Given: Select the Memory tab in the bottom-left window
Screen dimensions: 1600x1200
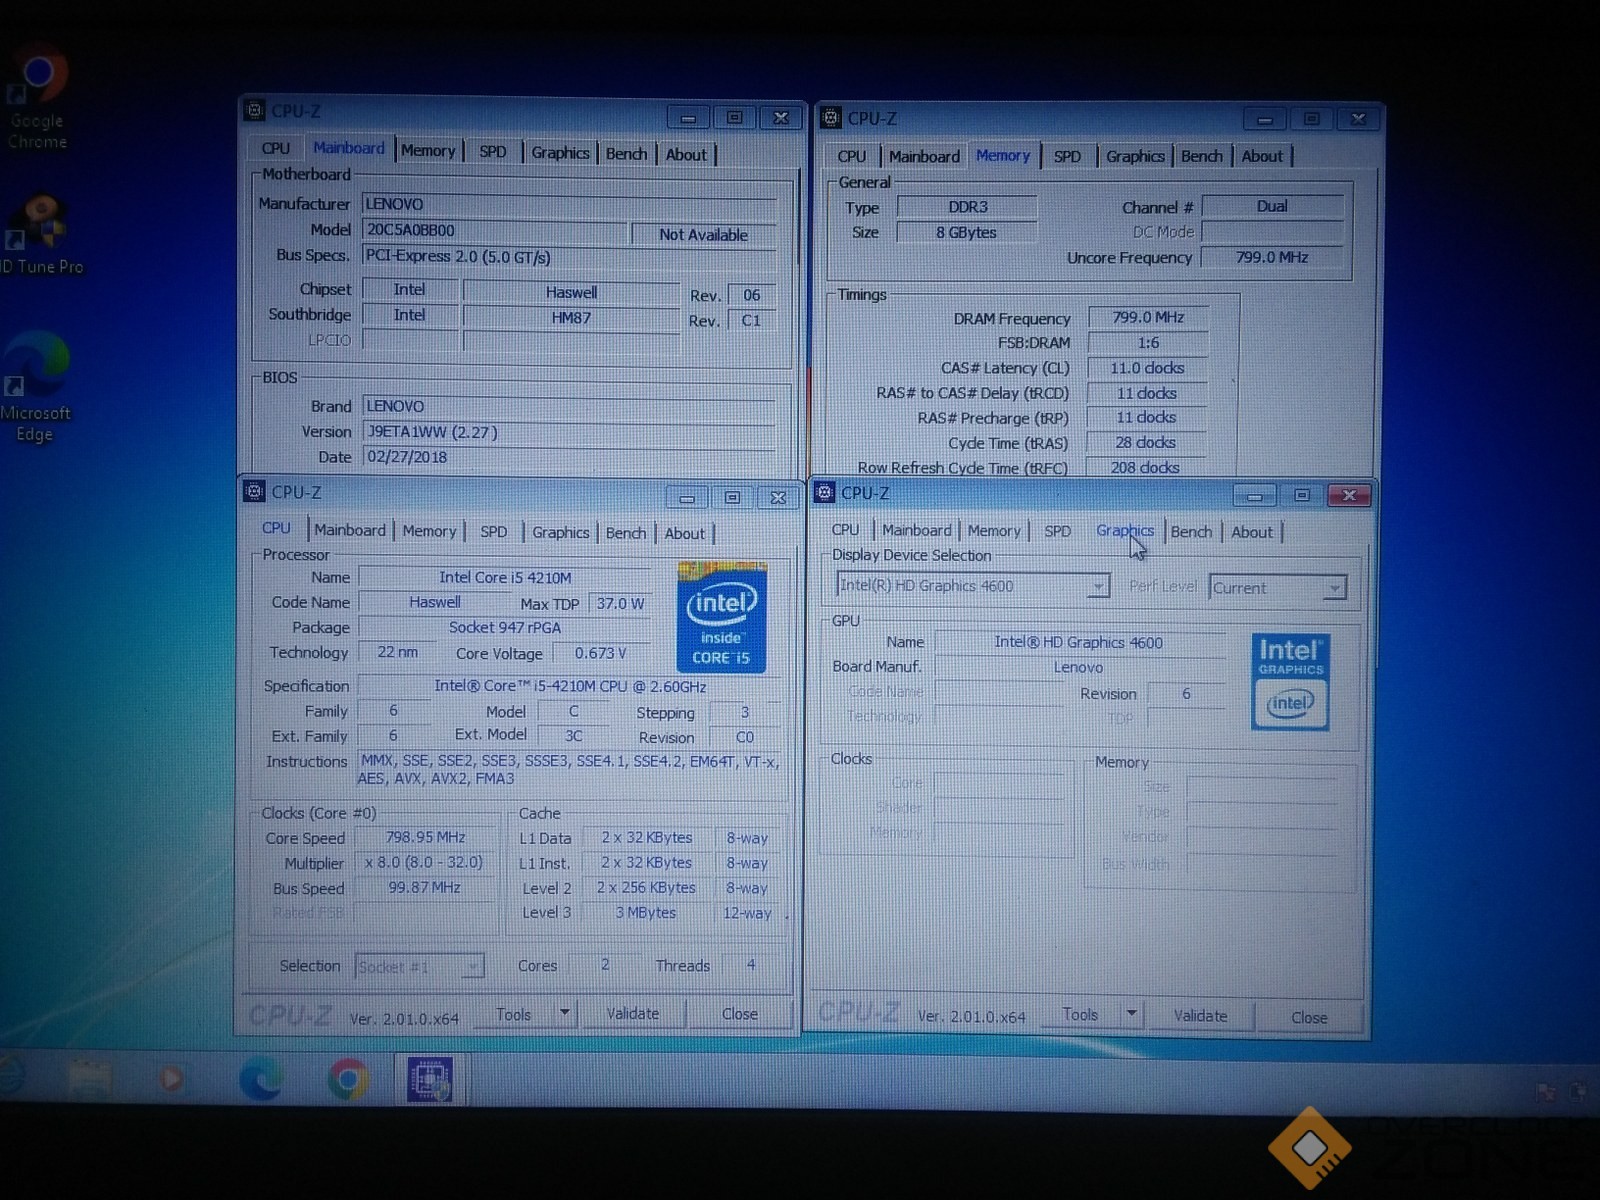Looking at the screenshot, I should (x=429, y=531).
